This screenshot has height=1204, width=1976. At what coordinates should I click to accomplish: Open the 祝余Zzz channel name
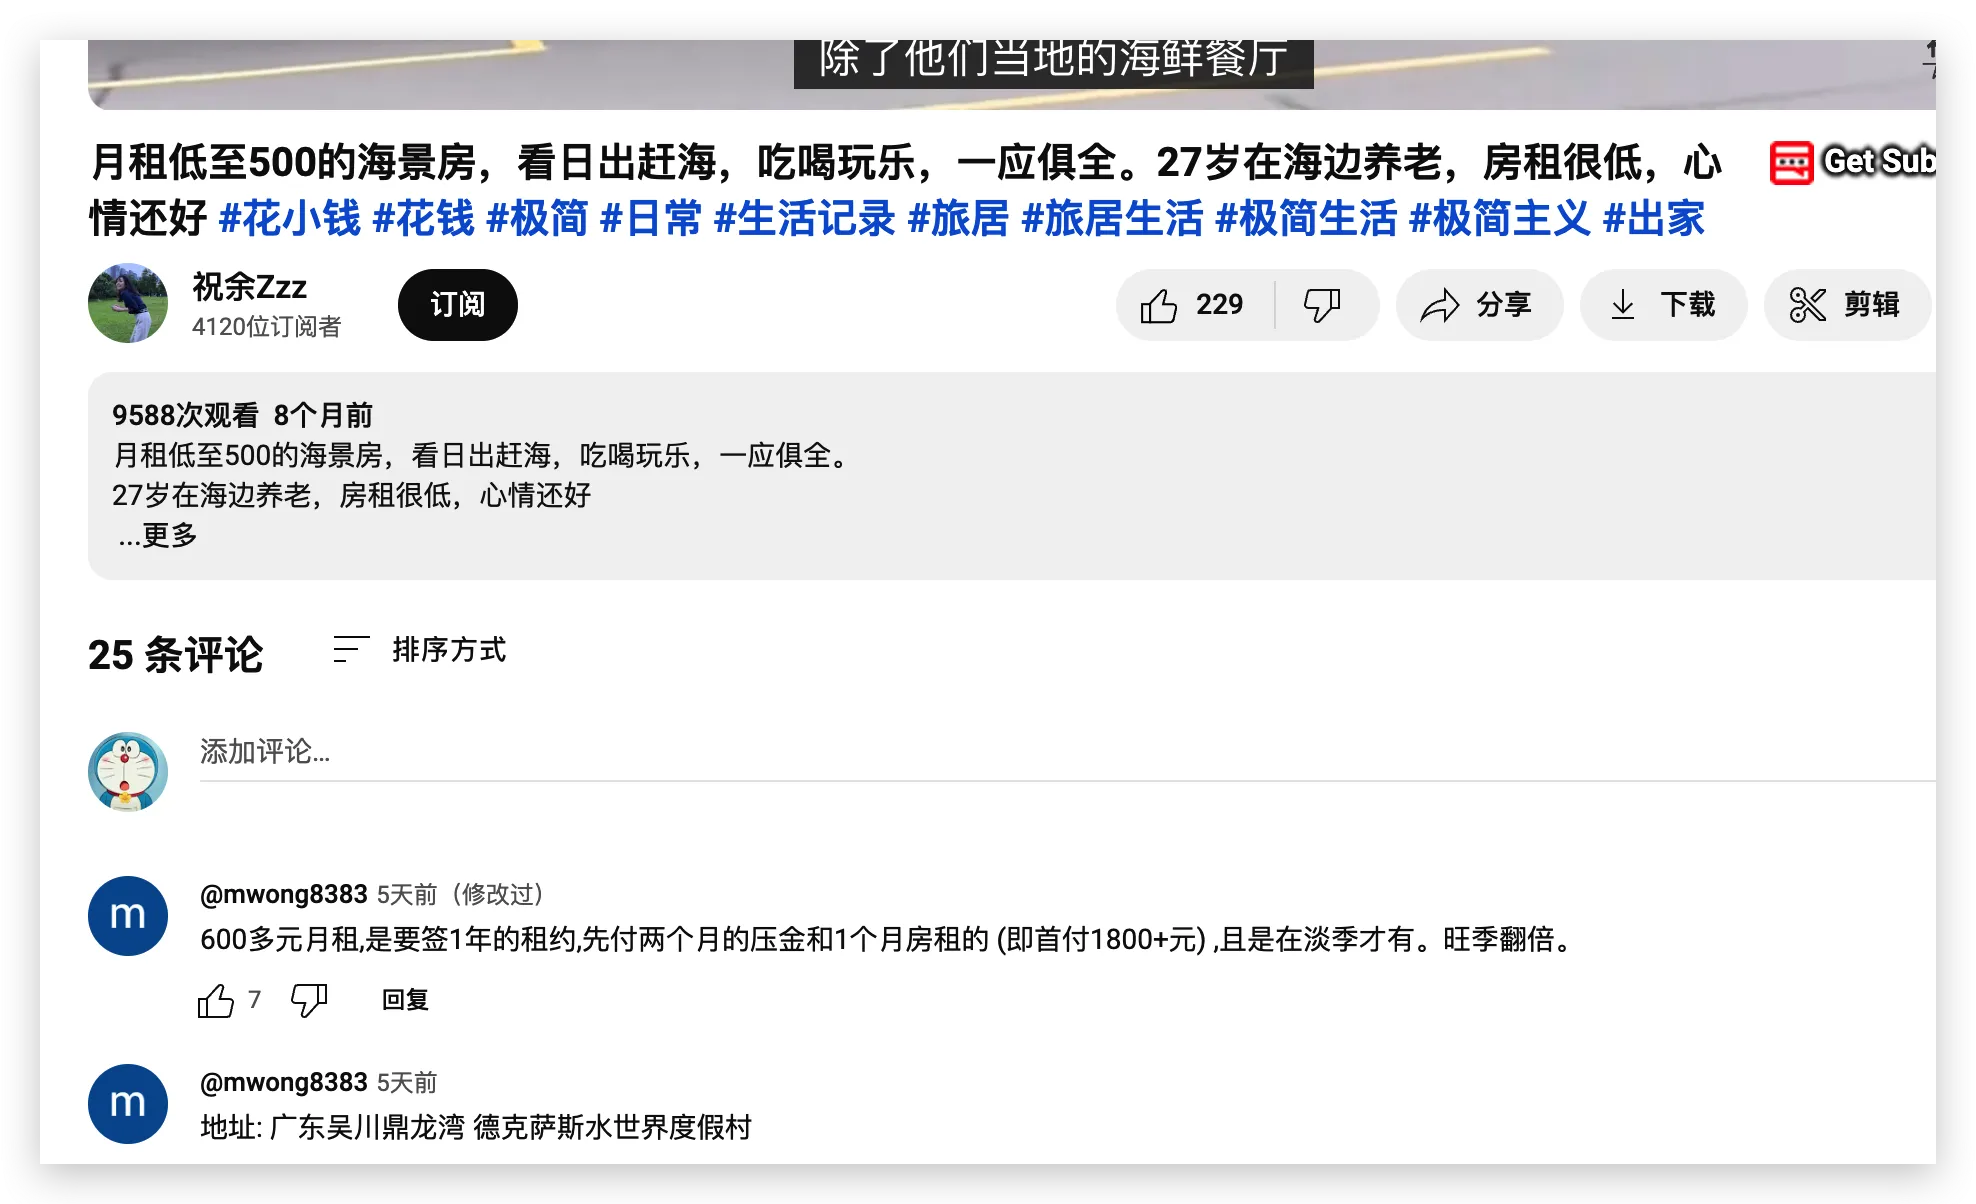pyautogui.click(x=249, y=287)
